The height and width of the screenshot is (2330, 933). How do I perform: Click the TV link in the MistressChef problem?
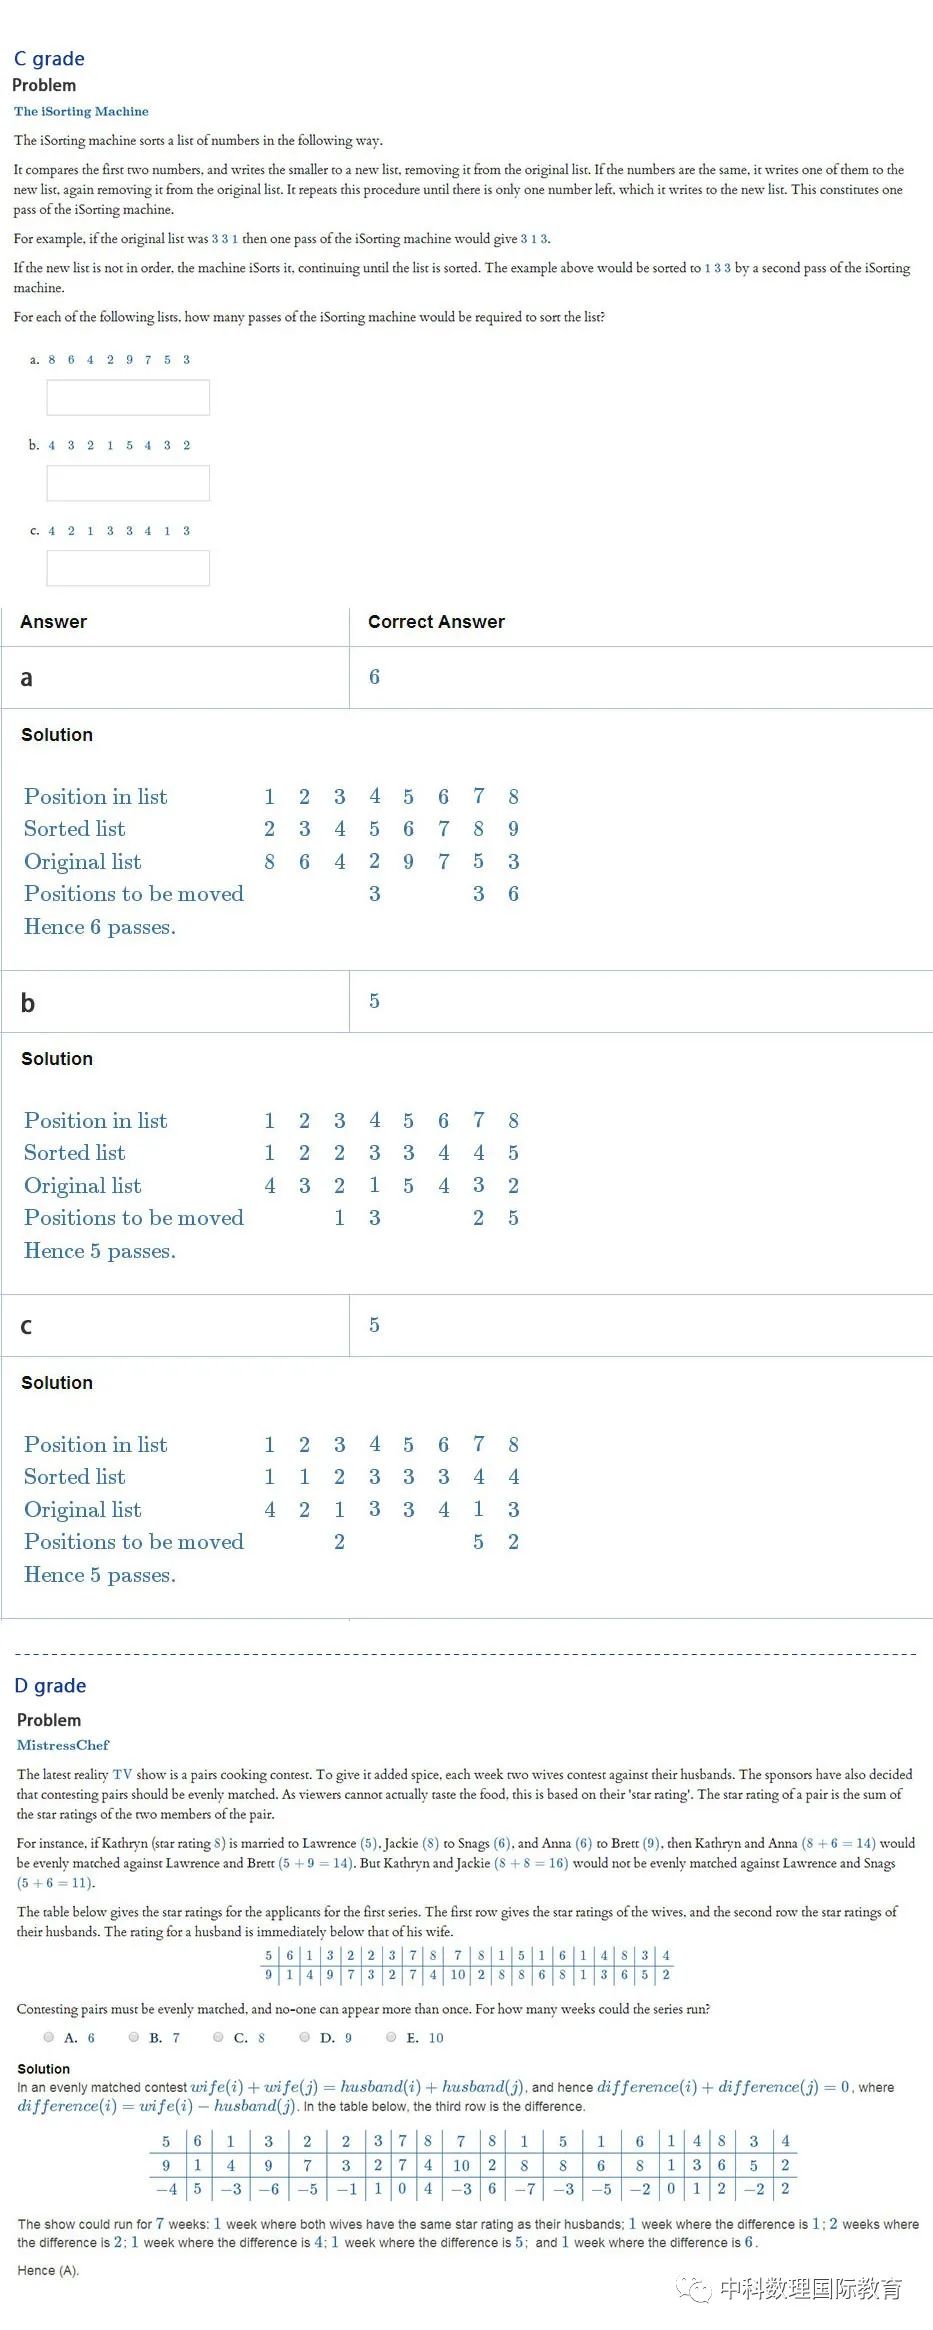(x=122, y=1774)
